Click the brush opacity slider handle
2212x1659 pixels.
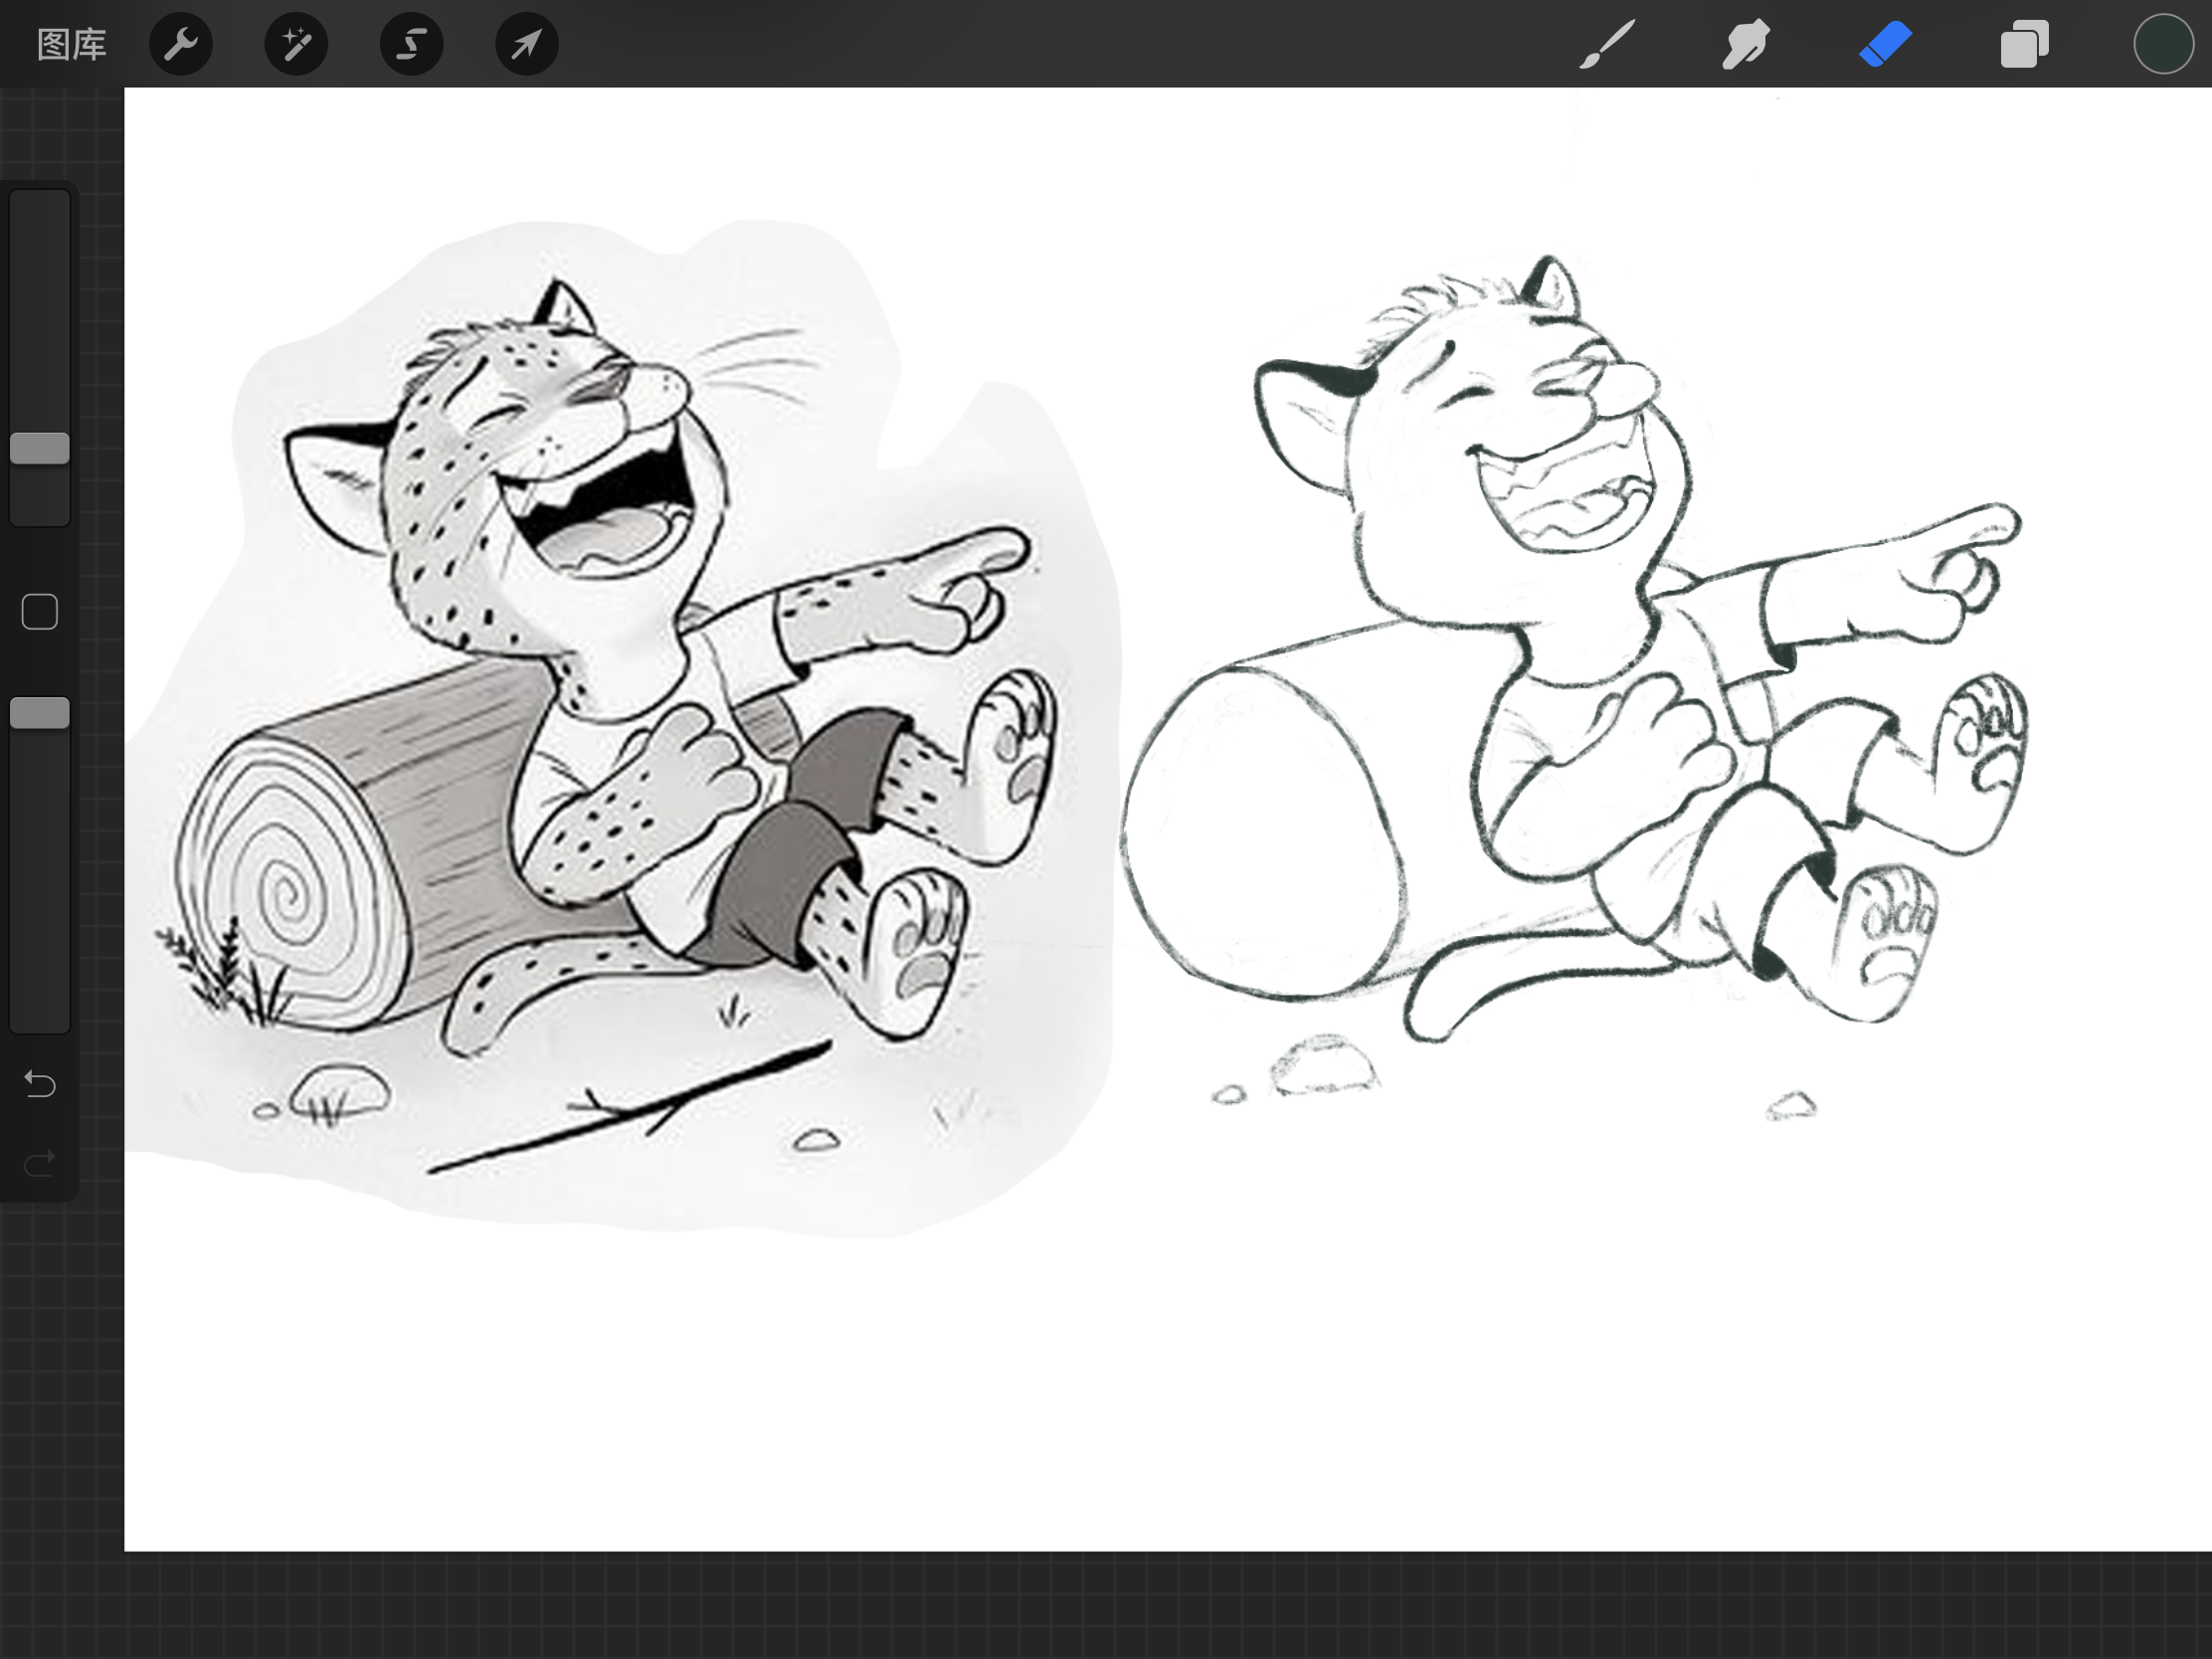pyautogui.click(x=40, y=713)
